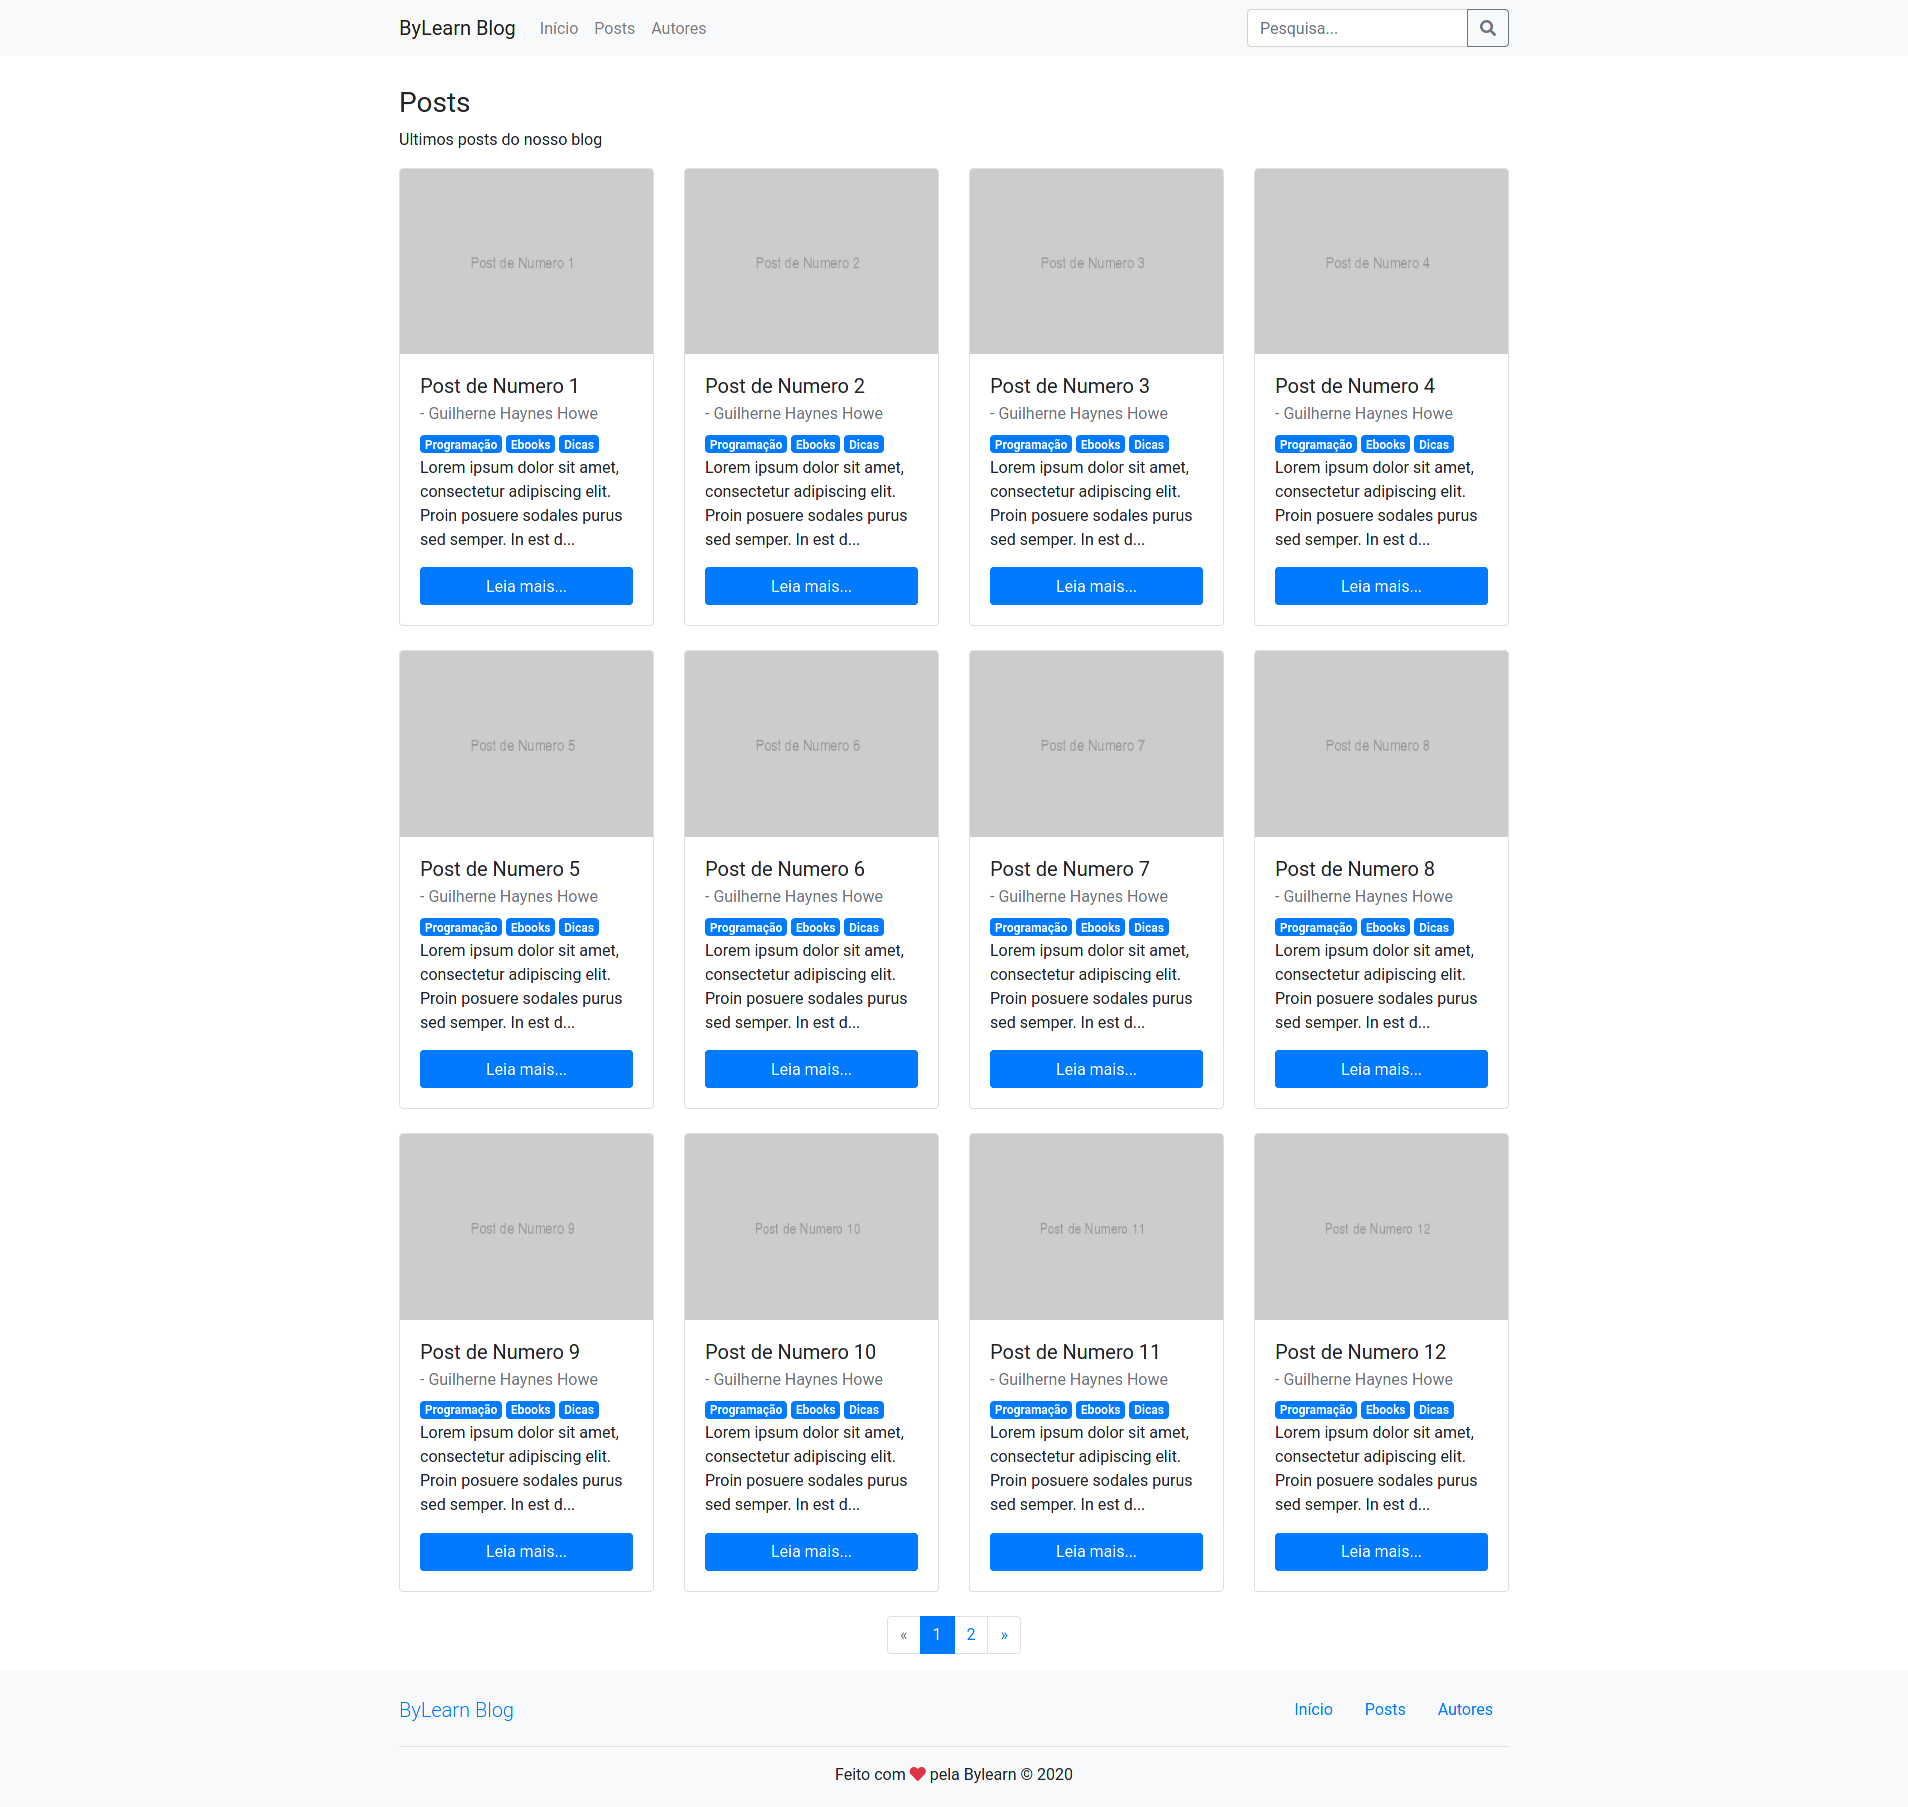Select page 1 in pagination
This screenshot has width=1908, height=1807.
pyautogui.click(x=937, y=1635)
